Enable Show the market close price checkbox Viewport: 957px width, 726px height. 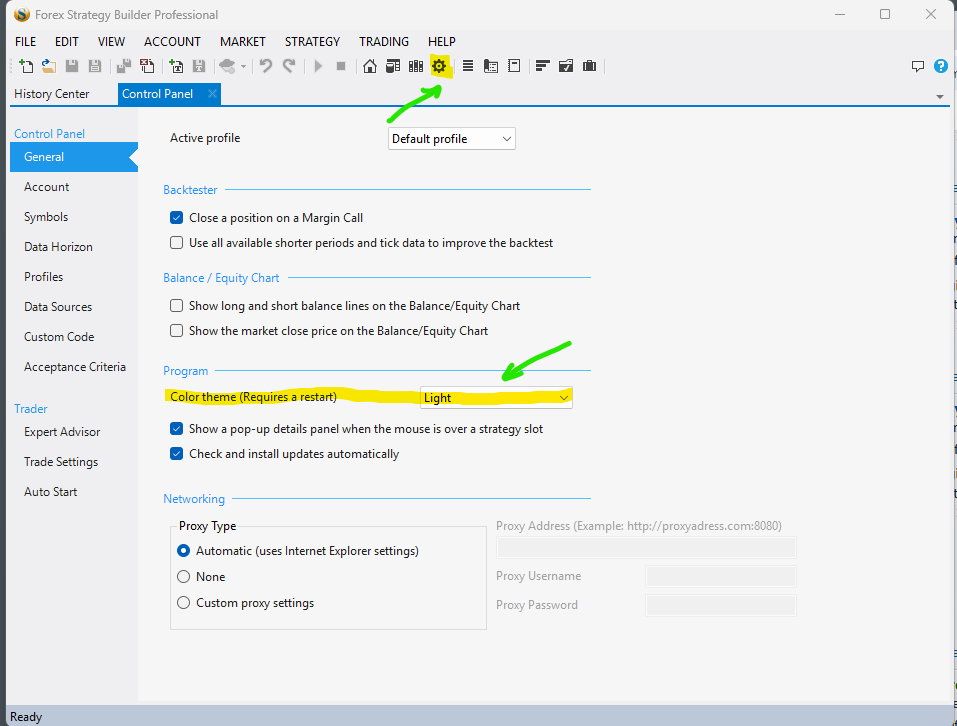(176, 331)
